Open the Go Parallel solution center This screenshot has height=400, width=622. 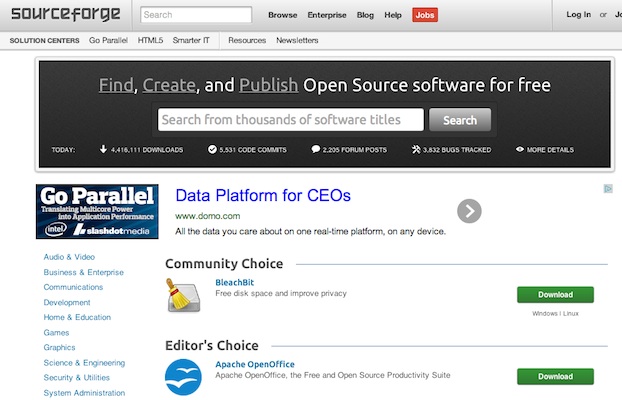[x=108, y=40]
